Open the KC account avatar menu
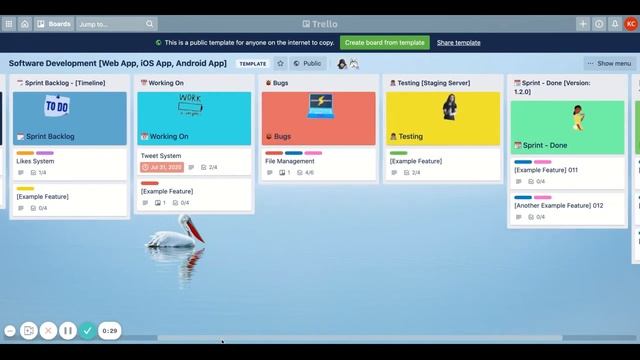The height and width of the screenshot is (360, 640). [x=631, y=24]
